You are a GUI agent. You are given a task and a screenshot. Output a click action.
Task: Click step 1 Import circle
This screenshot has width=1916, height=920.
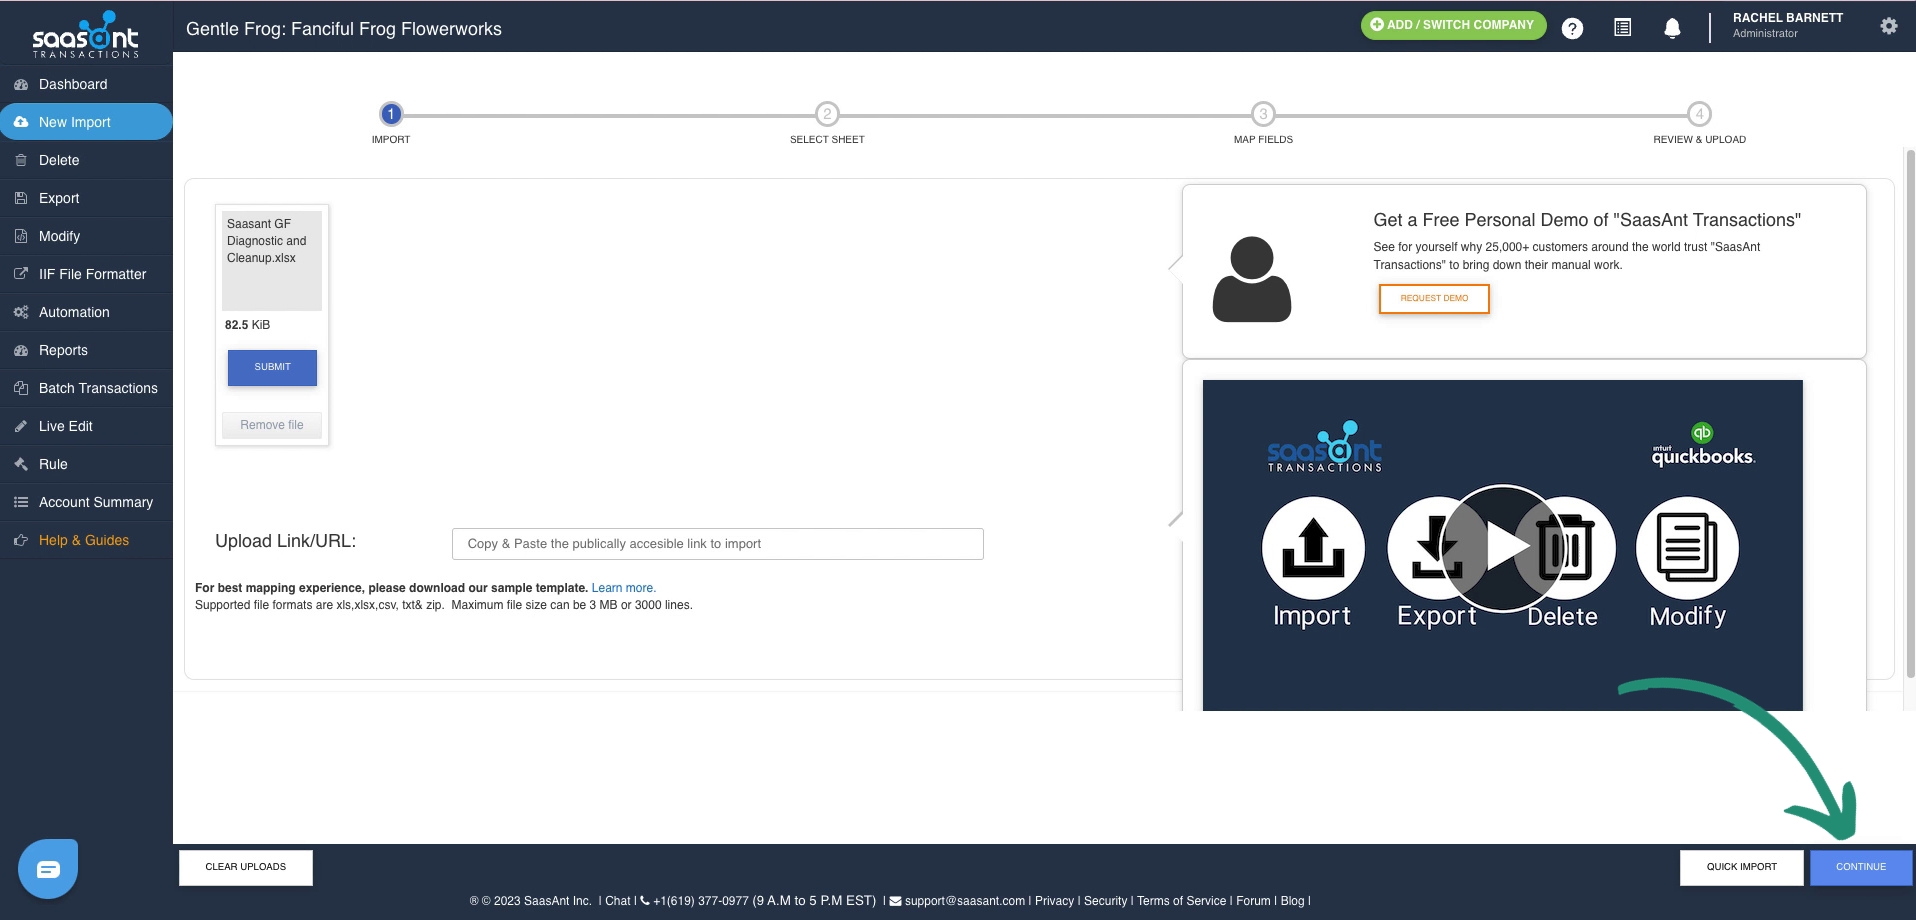tap(391, 114)
